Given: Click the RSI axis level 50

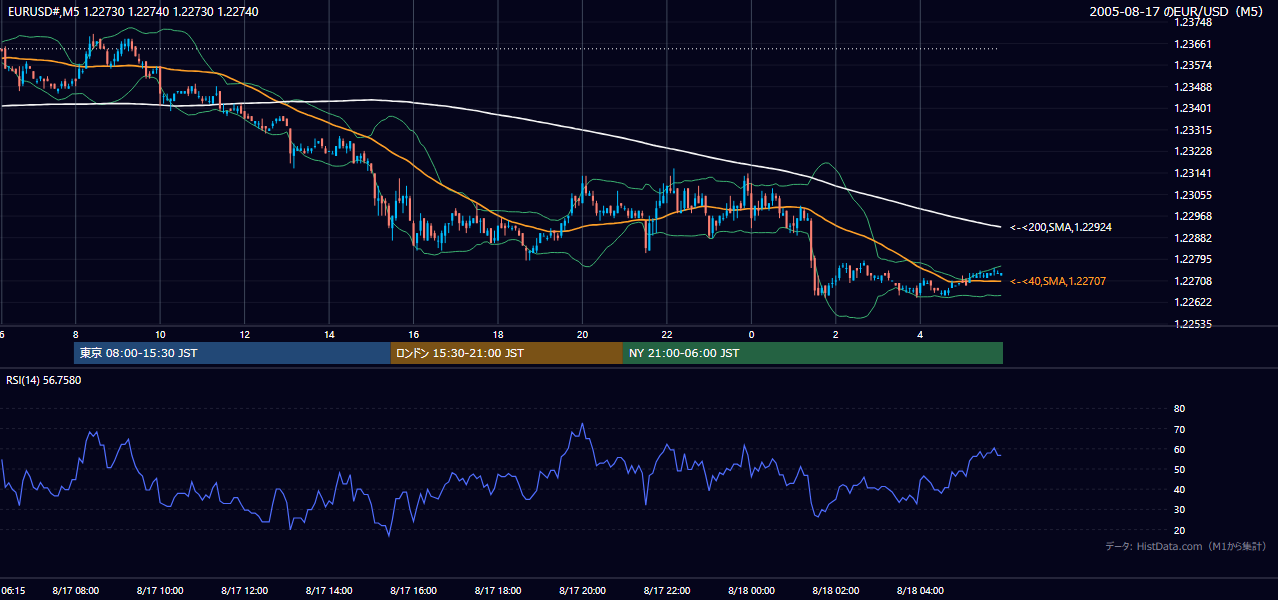Looking at the screenshot, I should click(x=1179, y=469).
